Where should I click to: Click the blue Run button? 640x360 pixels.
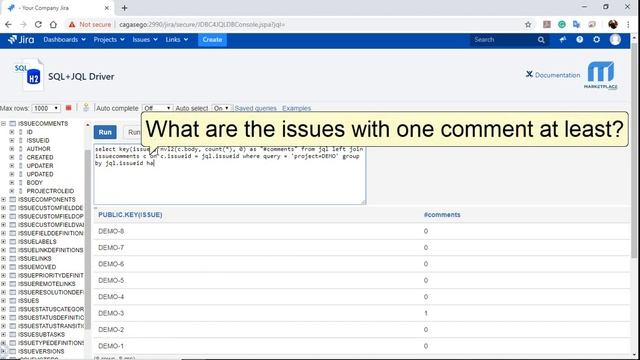[x=105, y=132]
